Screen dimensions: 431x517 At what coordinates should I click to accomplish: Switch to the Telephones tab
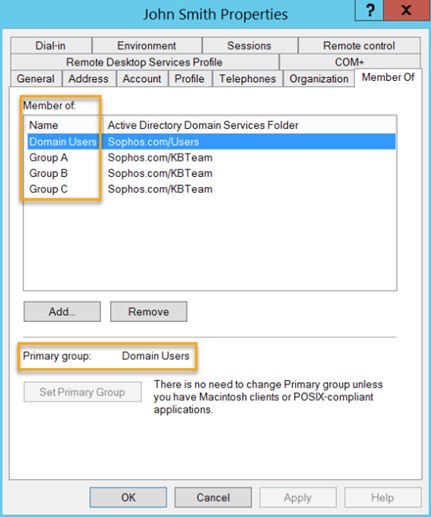click(248, 79)
